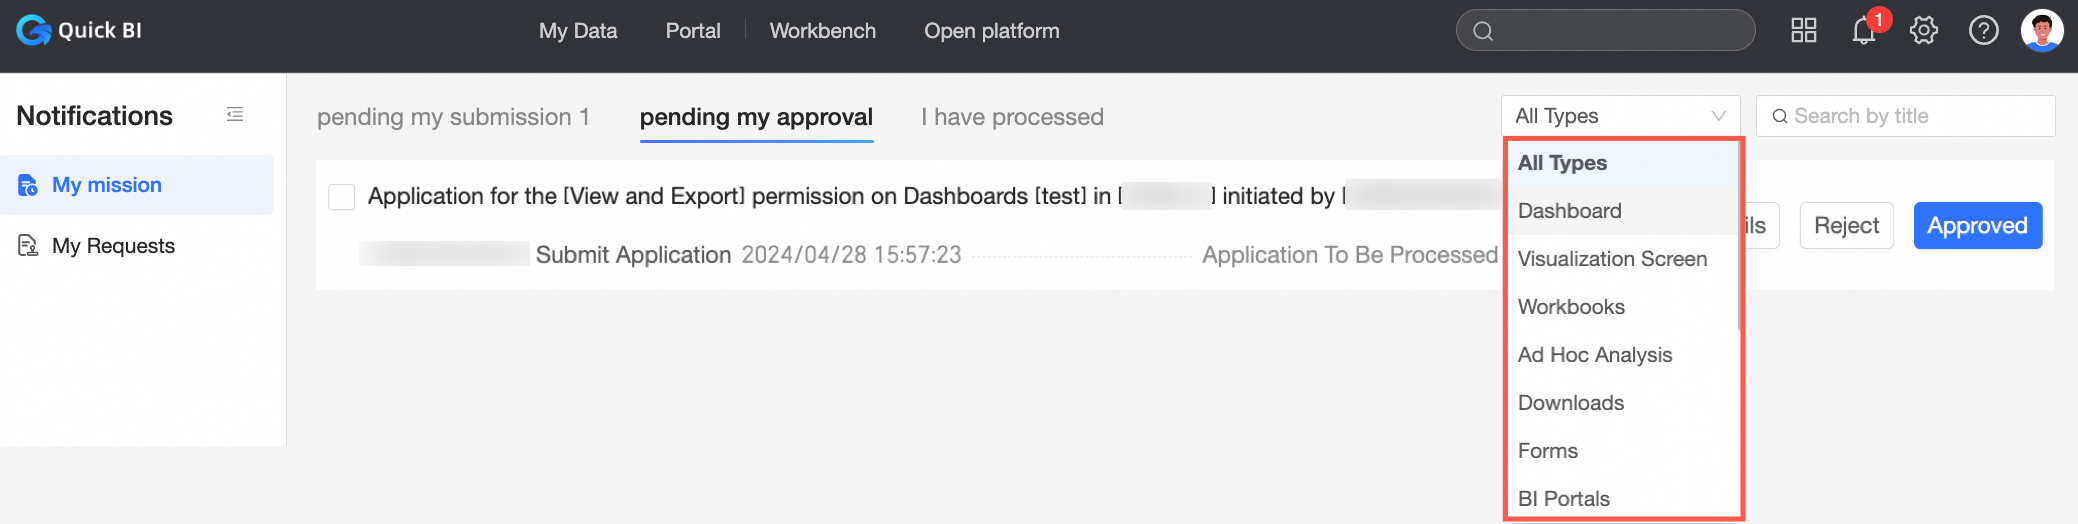This screenshot has height=524, width=2078.
Task: Open the notification bell
Action: 1863,31
